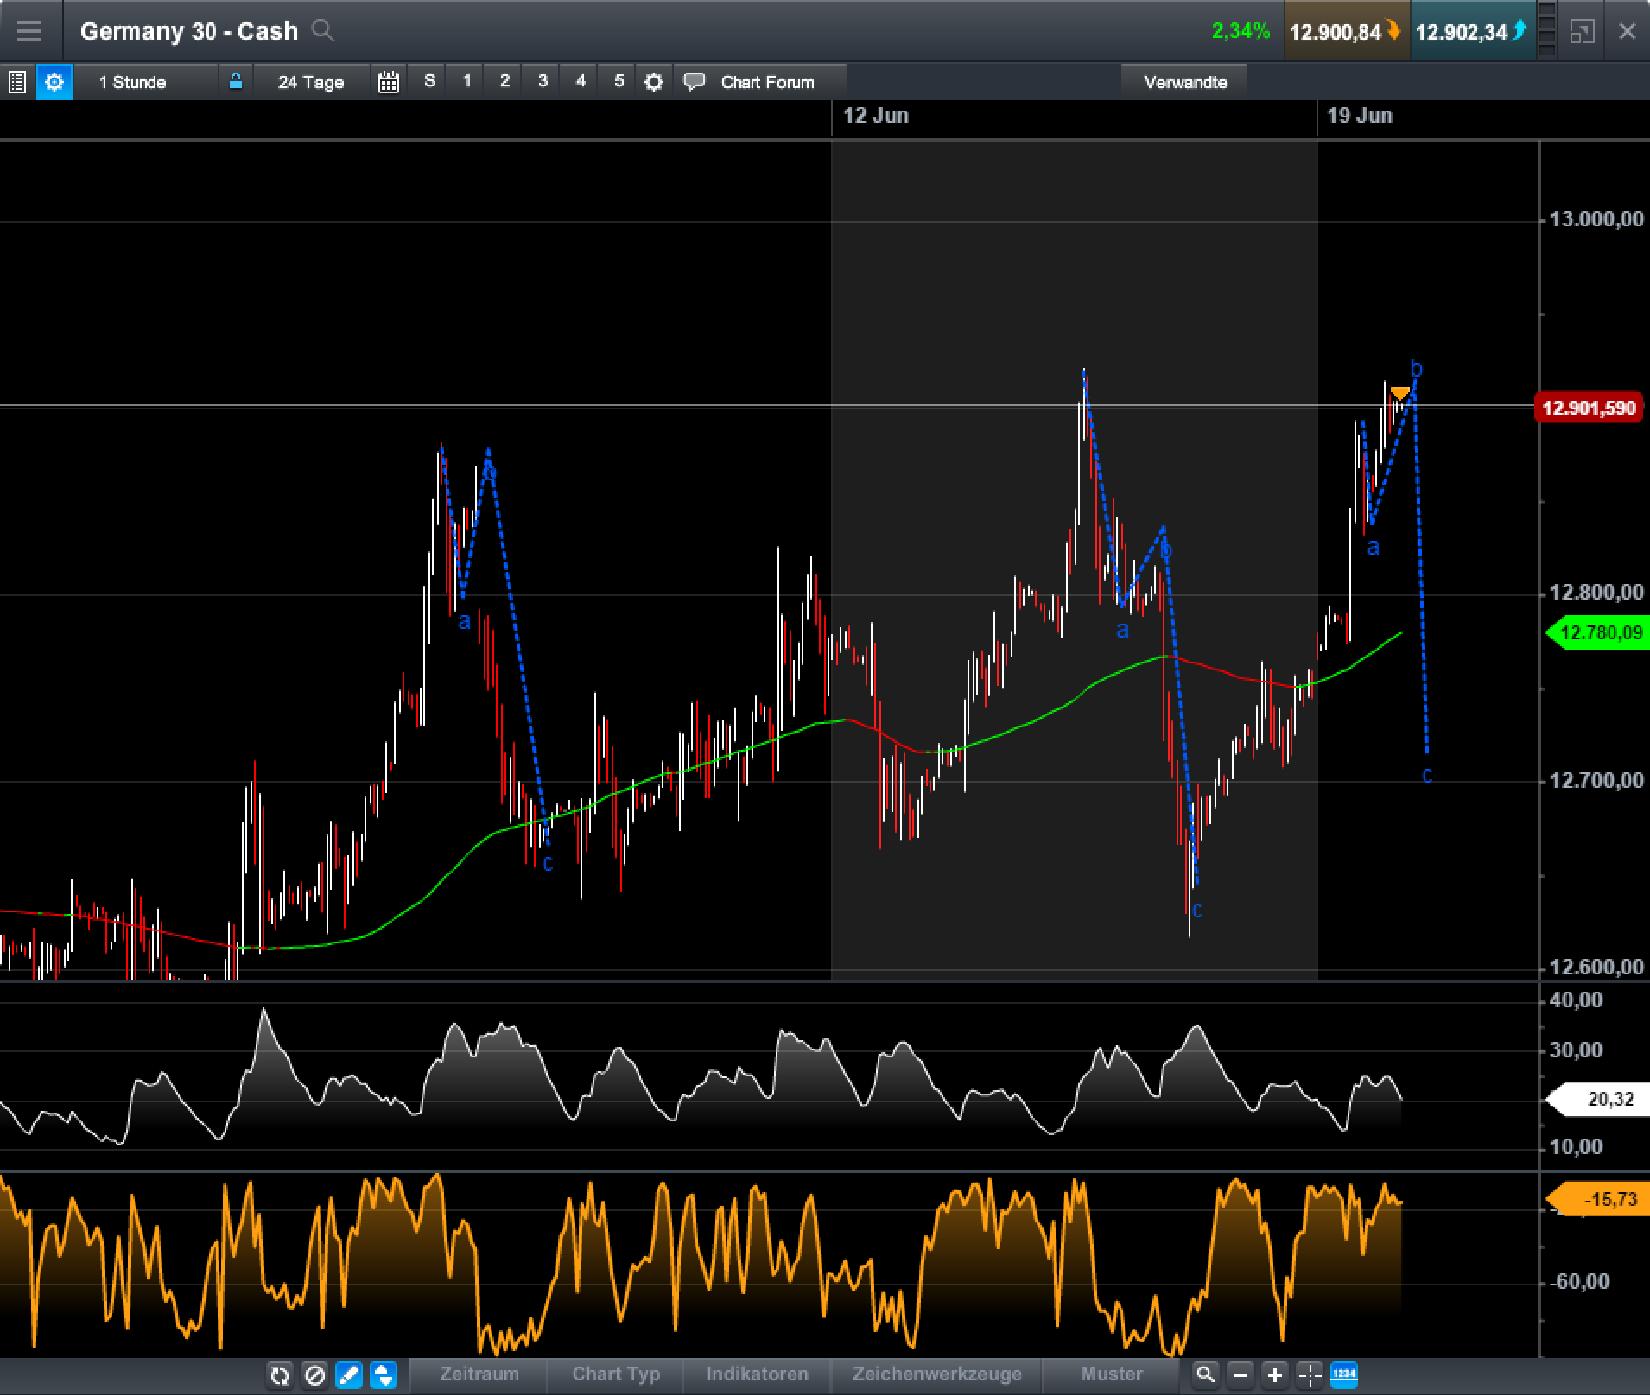The width and height of the screenshot is (1650, 1395).
Task: Select the crosshair cursor tool
Action: tap(1308, 1375)
